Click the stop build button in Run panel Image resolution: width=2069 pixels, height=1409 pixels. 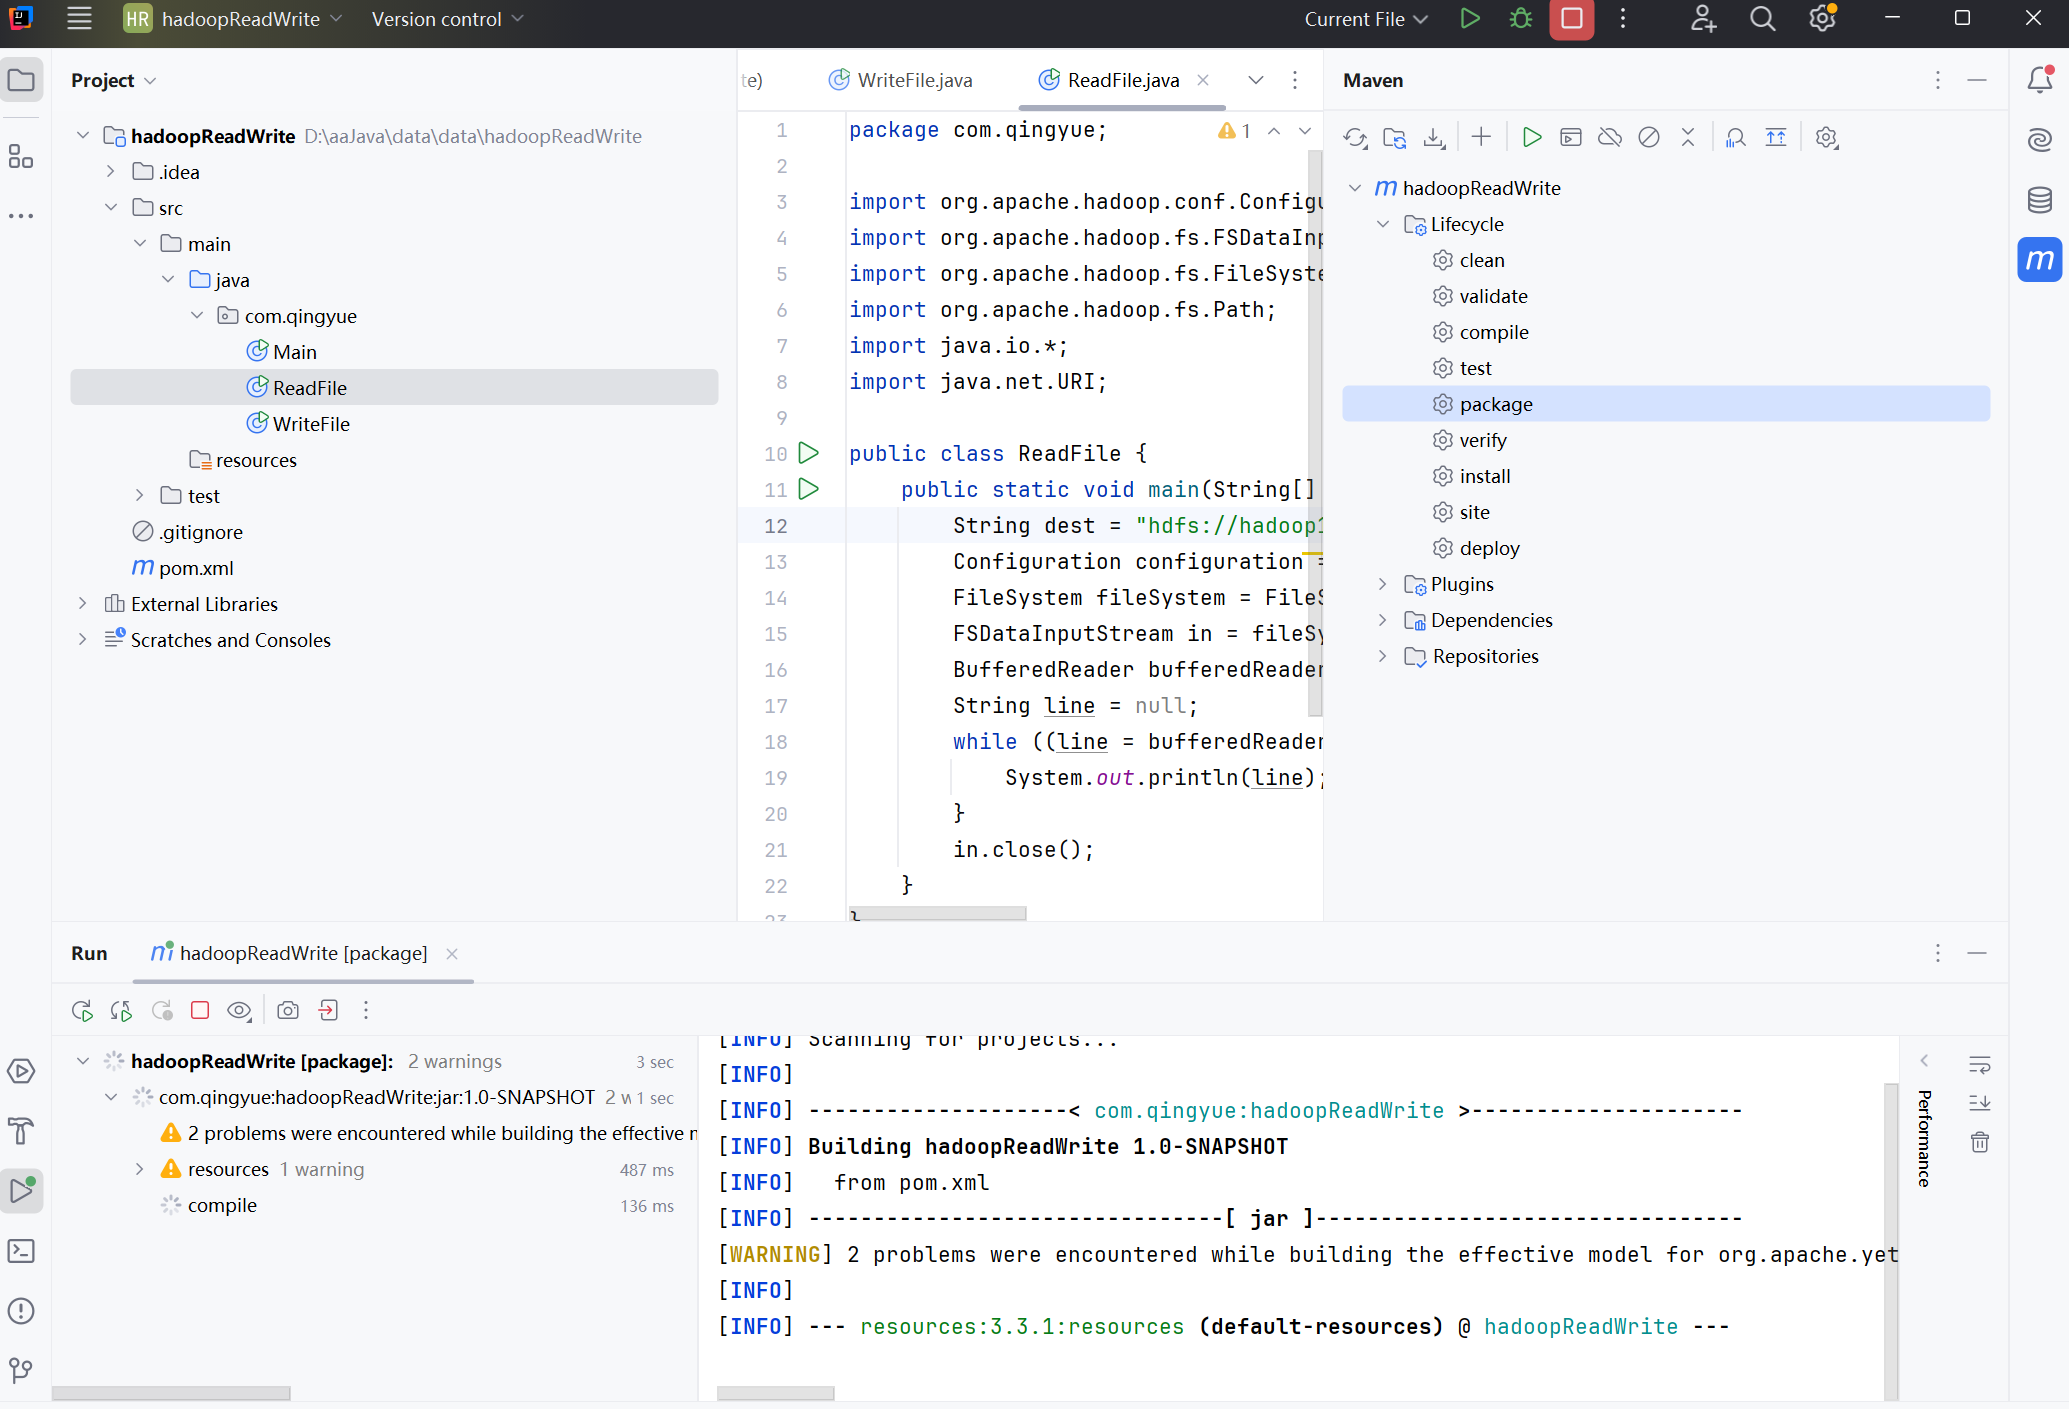coord(200,1010)
